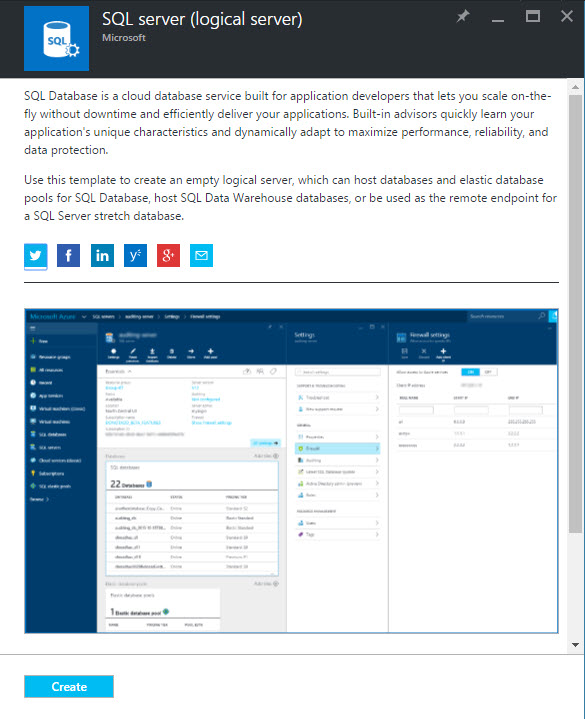Image resolution: width=585 pixels, height=719 pixels.
Task: Close the SQL server blade
Action: 567,17
